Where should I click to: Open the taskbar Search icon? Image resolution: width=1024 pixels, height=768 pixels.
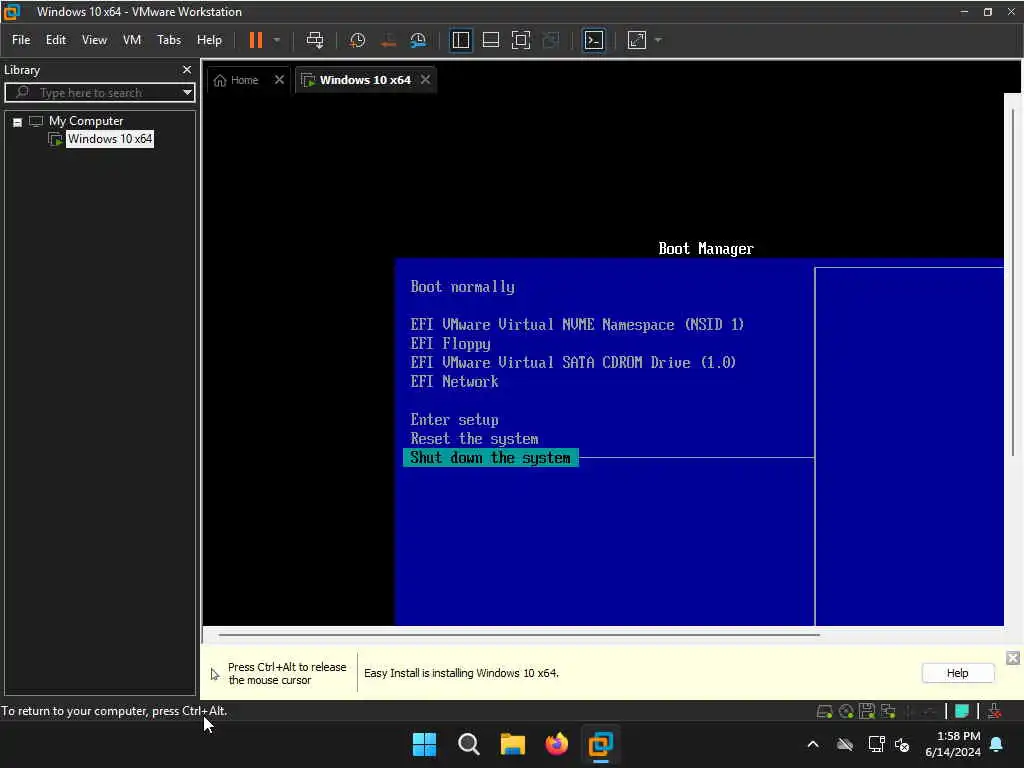[468, 744]
